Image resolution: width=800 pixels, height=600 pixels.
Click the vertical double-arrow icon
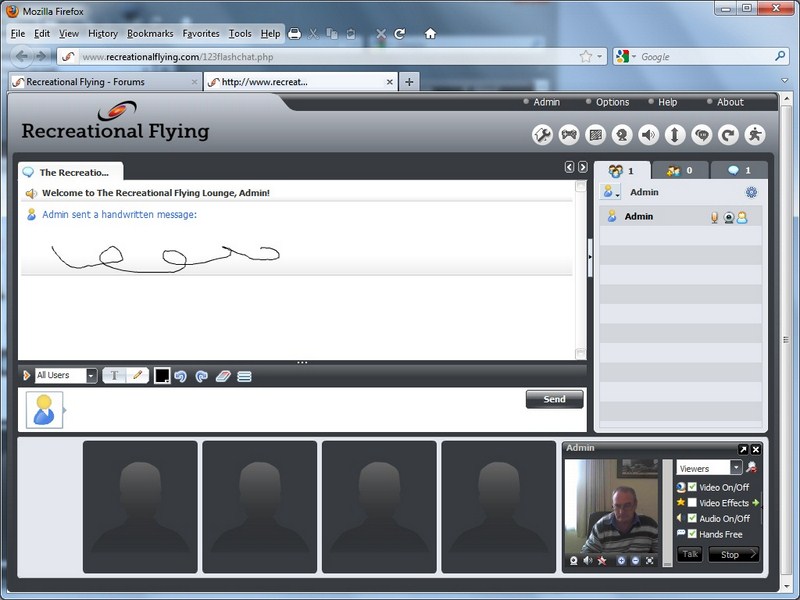(x=675, y=135)
